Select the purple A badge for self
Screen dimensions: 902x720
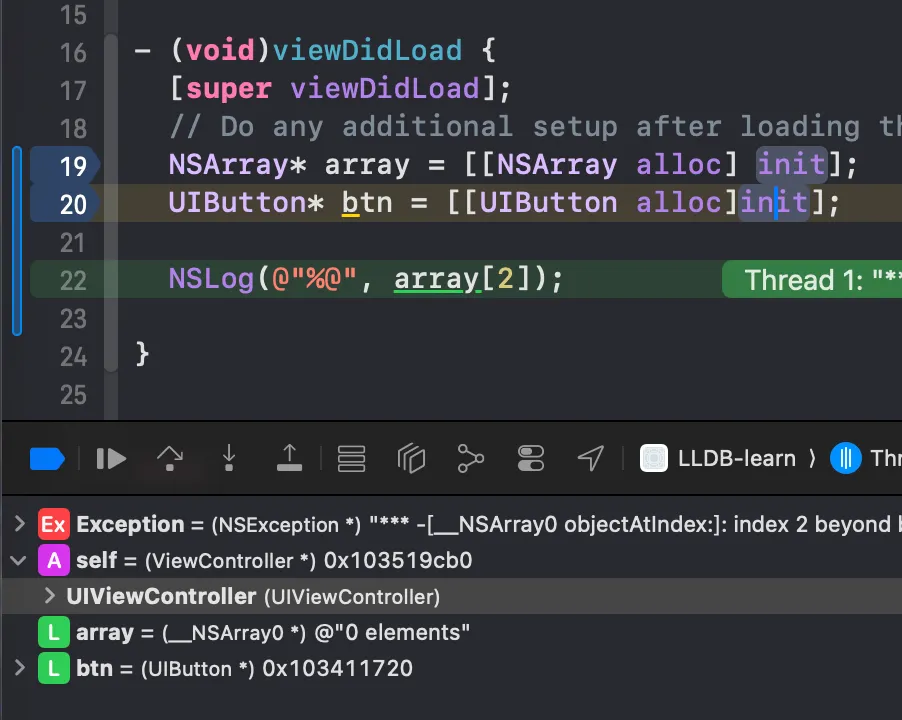point(53,560)
